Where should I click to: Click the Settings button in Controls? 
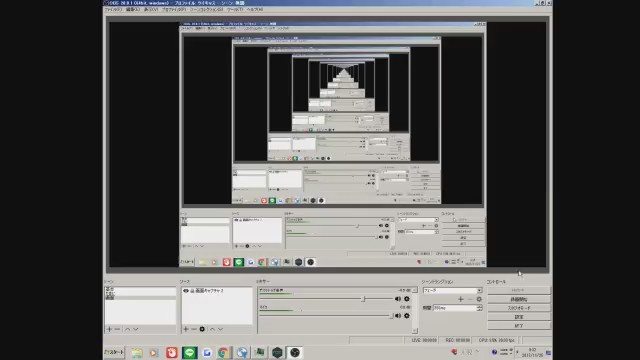[519, 317]
